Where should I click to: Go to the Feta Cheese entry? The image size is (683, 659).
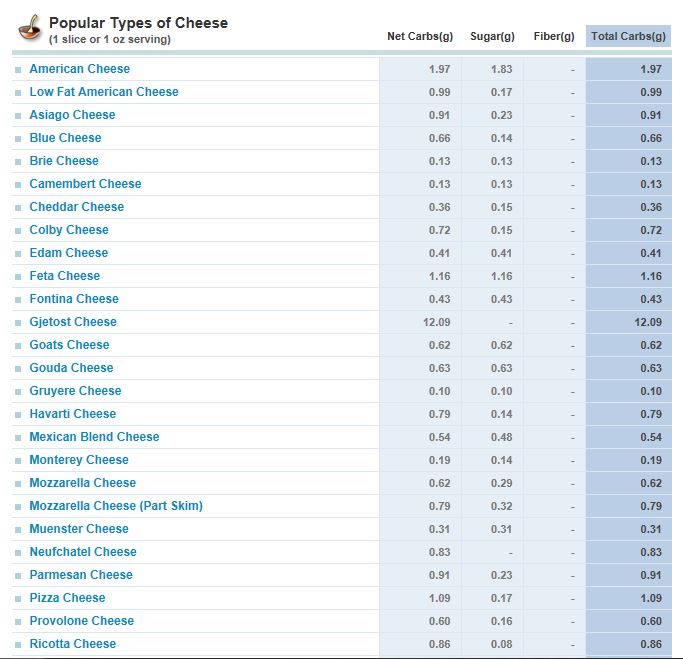65,276
